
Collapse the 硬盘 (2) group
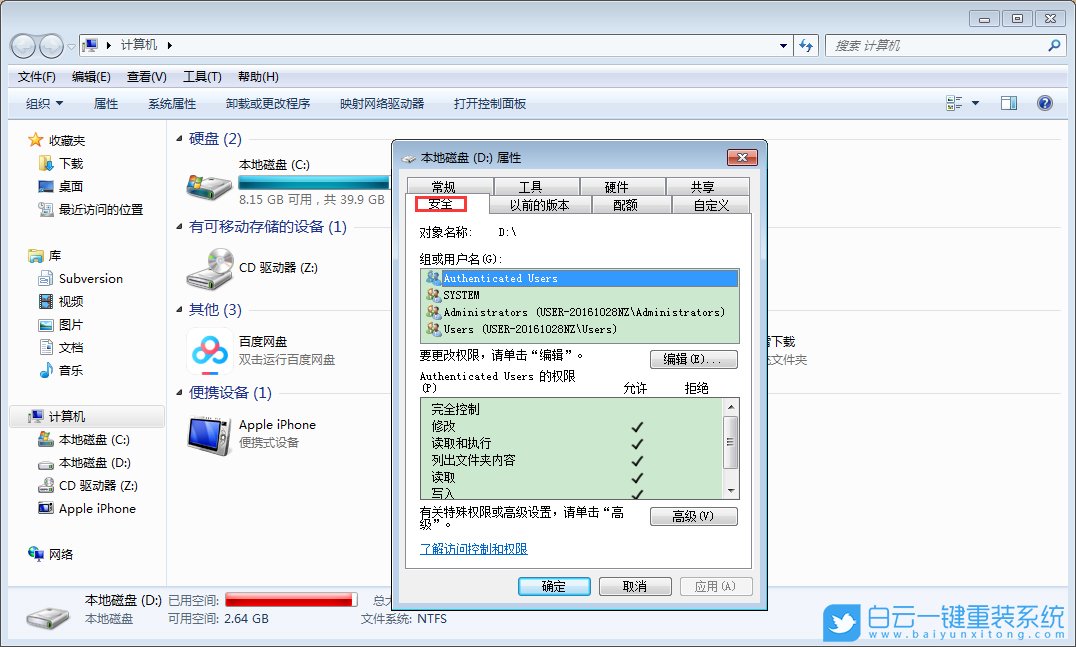point(183,139)
